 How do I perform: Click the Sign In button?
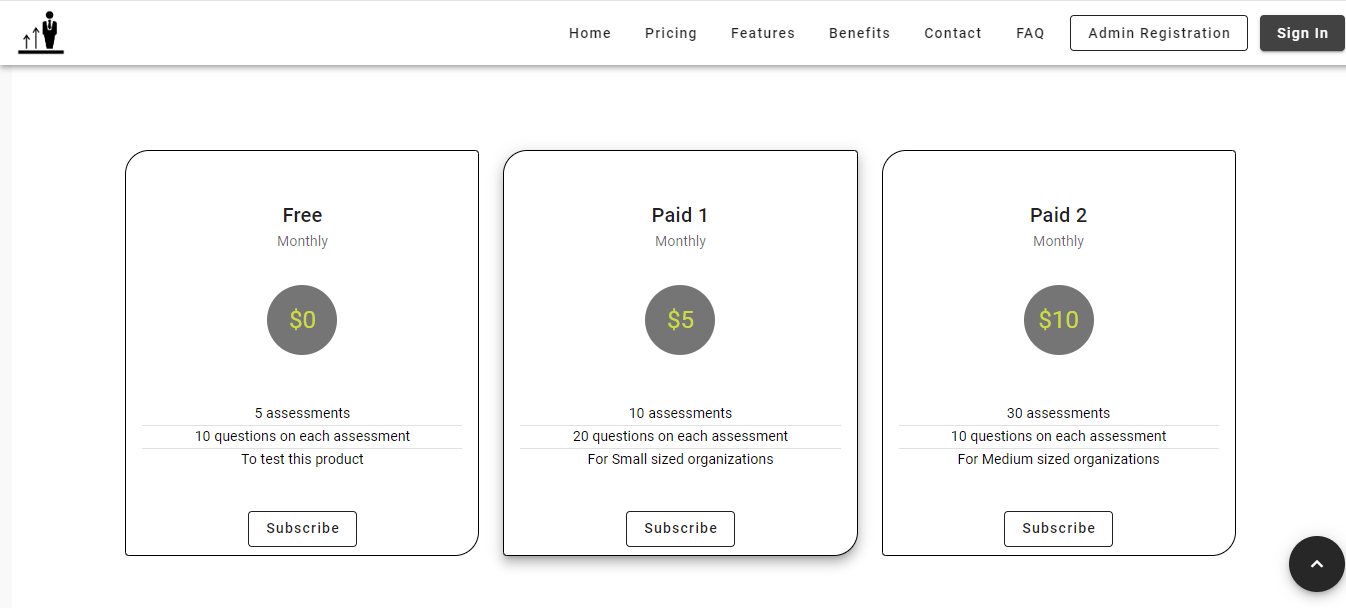(1302, 32)
